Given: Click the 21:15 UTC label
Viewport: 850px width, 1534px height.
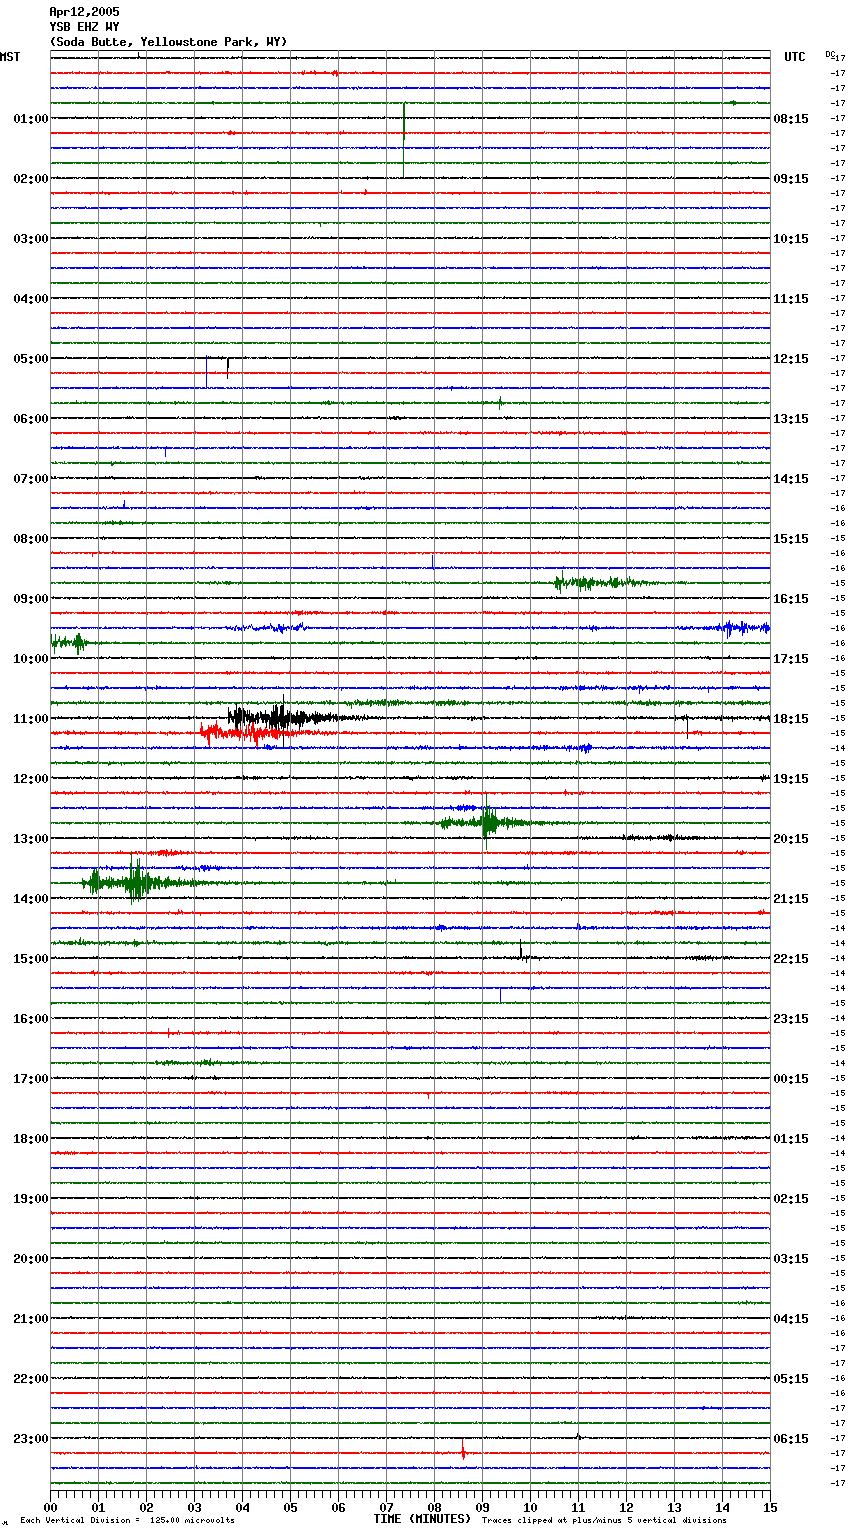Looking at the screenshot, I should [791, 899].
